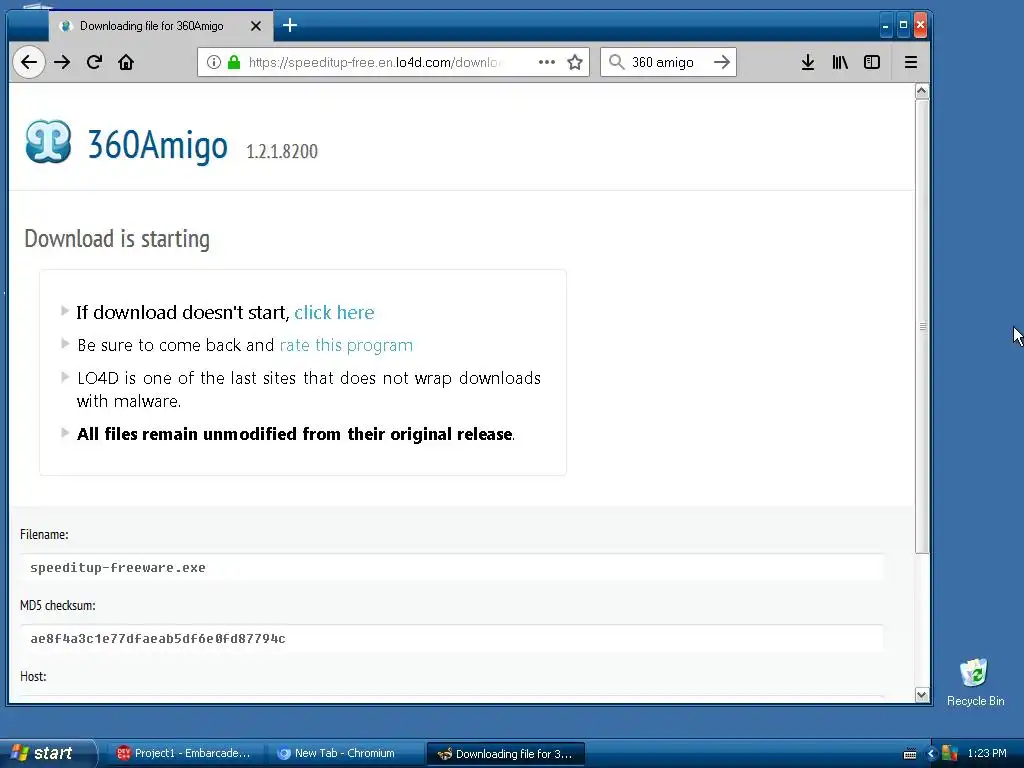Click the 360Amigo butterfly logo
The image size is (1024, 768).
(x=48, y=142)
